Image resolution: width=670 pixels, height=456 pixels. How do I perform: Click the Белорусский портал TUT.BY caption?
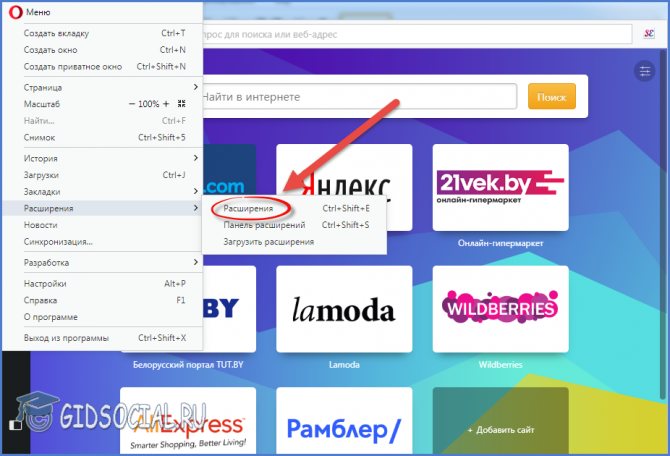(188, 365)
